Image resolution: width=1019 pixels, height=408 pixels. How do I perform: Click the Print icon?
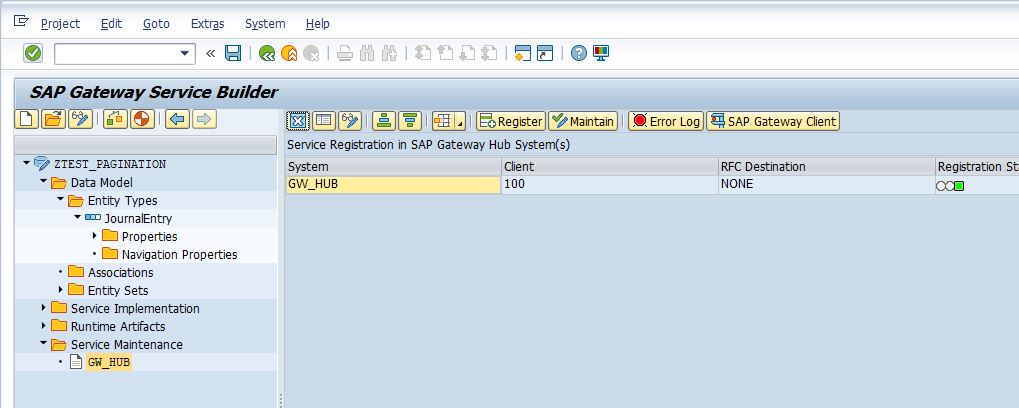pyautogui.click(x=345, y=53)
